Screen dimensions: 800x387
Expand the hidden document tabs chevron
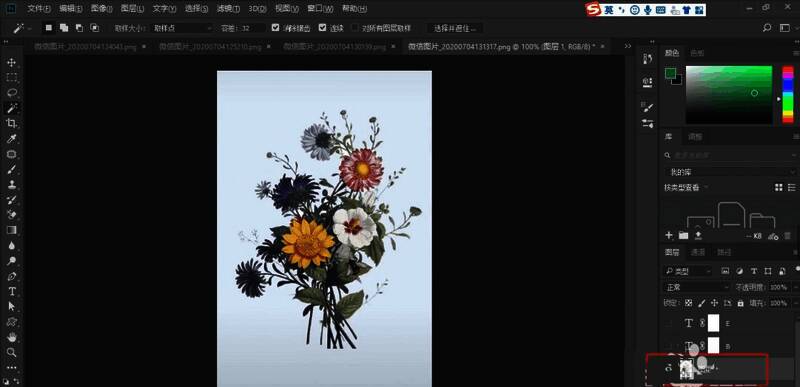pyautogui.click(x=628, y=46)
